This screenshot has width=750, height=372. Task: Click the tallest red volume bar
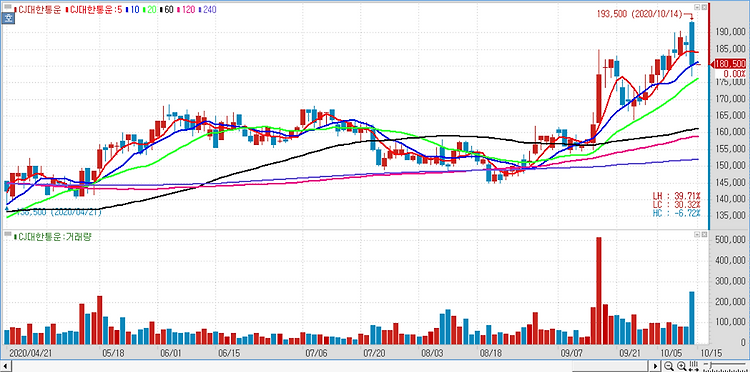point(598,291)
